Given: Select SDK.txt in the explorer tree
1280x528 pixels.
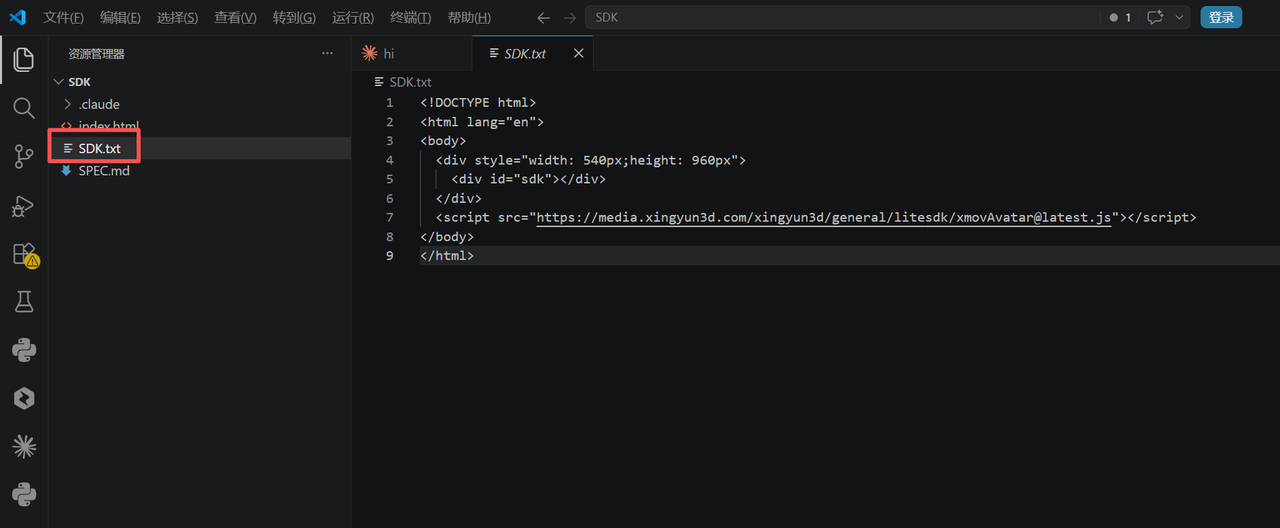Looking at the screenshot, I should coord(200,148).
